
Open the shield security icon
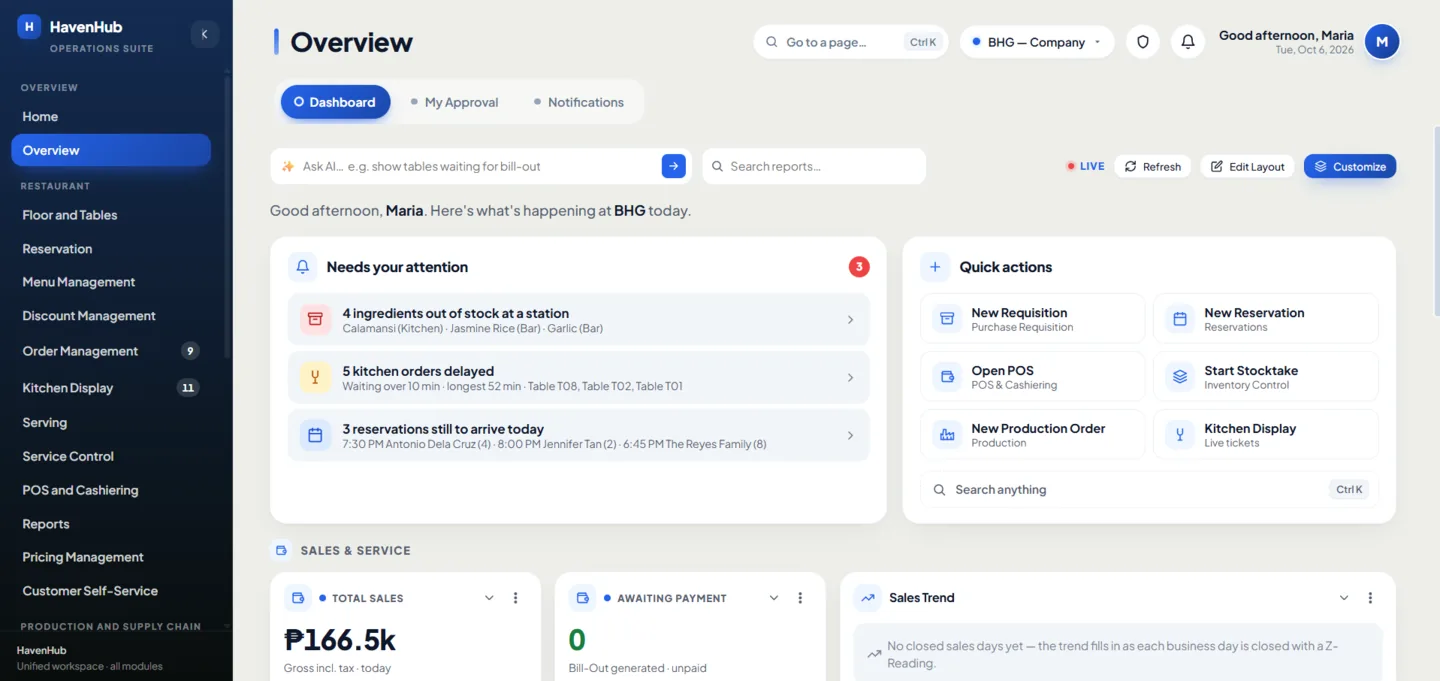pos(1143,42)
